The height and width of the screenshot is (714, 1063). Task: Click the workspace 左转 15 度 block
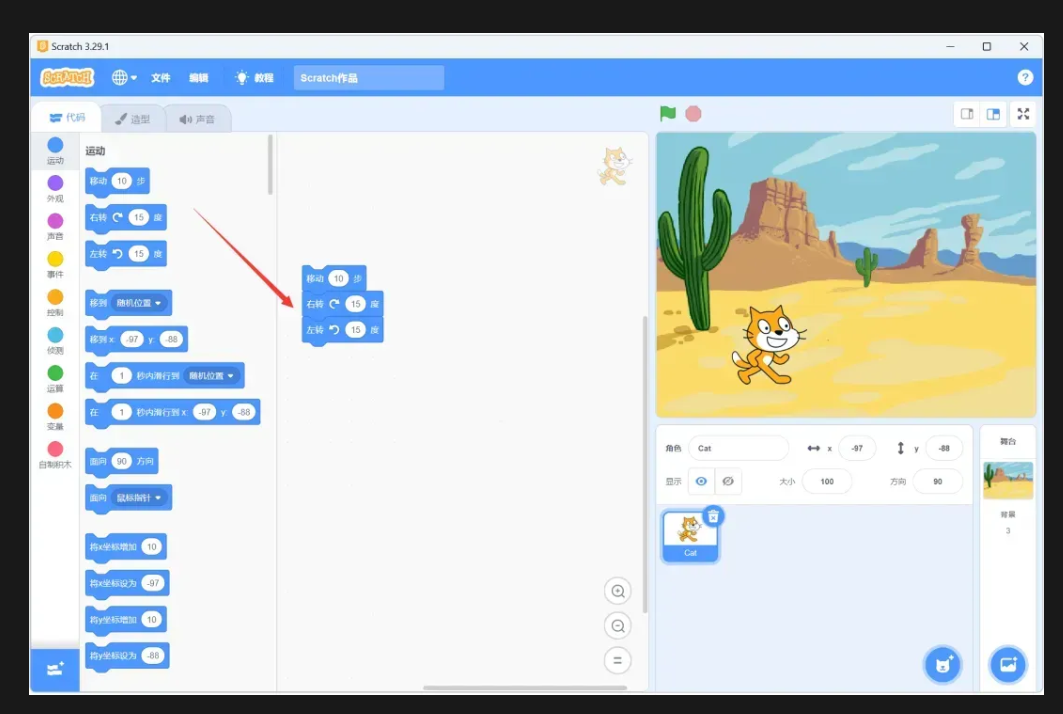(x=342, y=330)
